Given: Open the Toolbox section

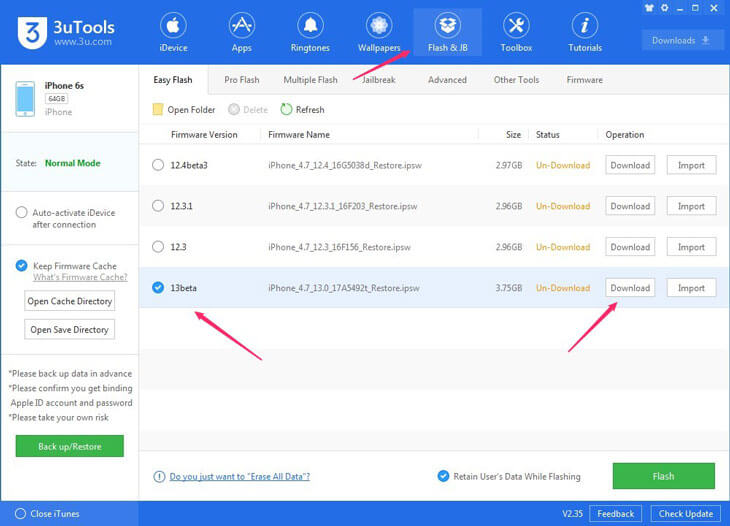Looking at the screenshot, I should coord(516,32).
